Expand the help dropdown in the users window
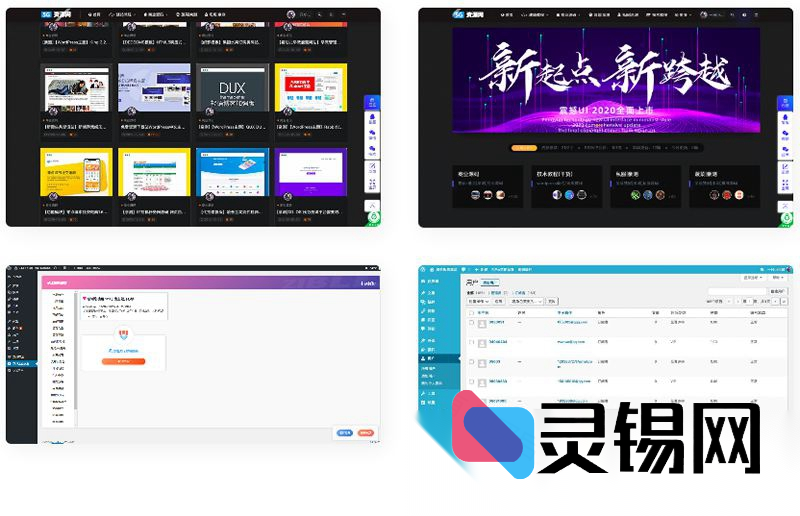Viewport: 800px width, 516px height. point(777,277)
